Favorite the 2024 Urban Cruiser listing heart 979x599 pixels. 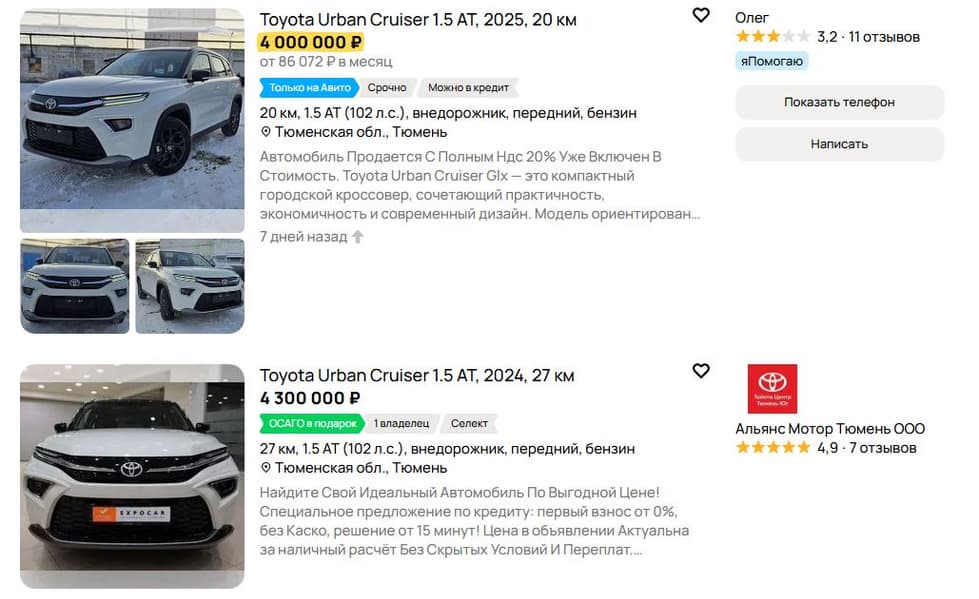pos(701,371)
